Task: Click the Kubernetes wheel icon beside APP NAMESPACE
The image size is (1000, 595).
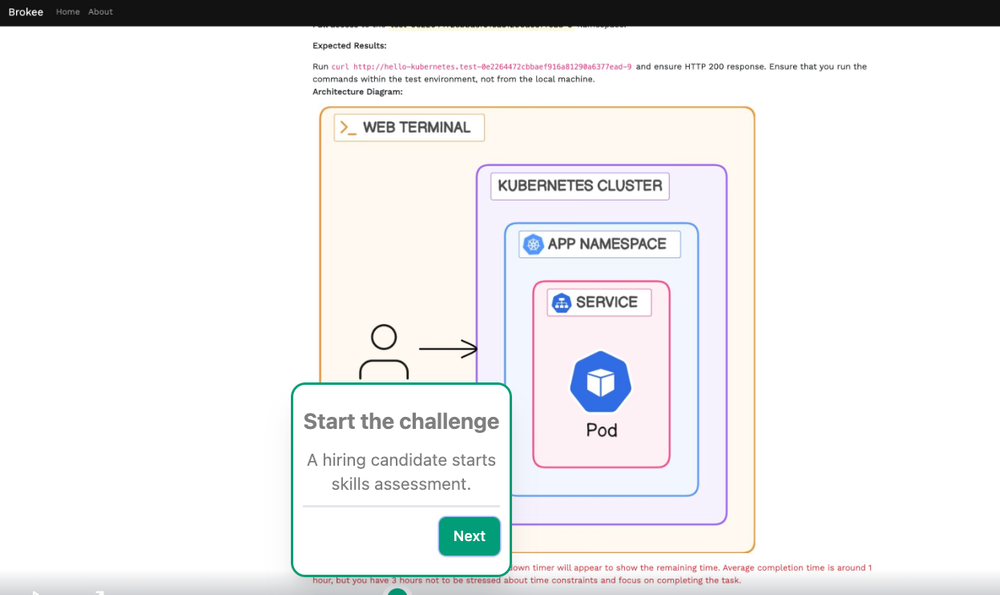Action: (533, 244)
